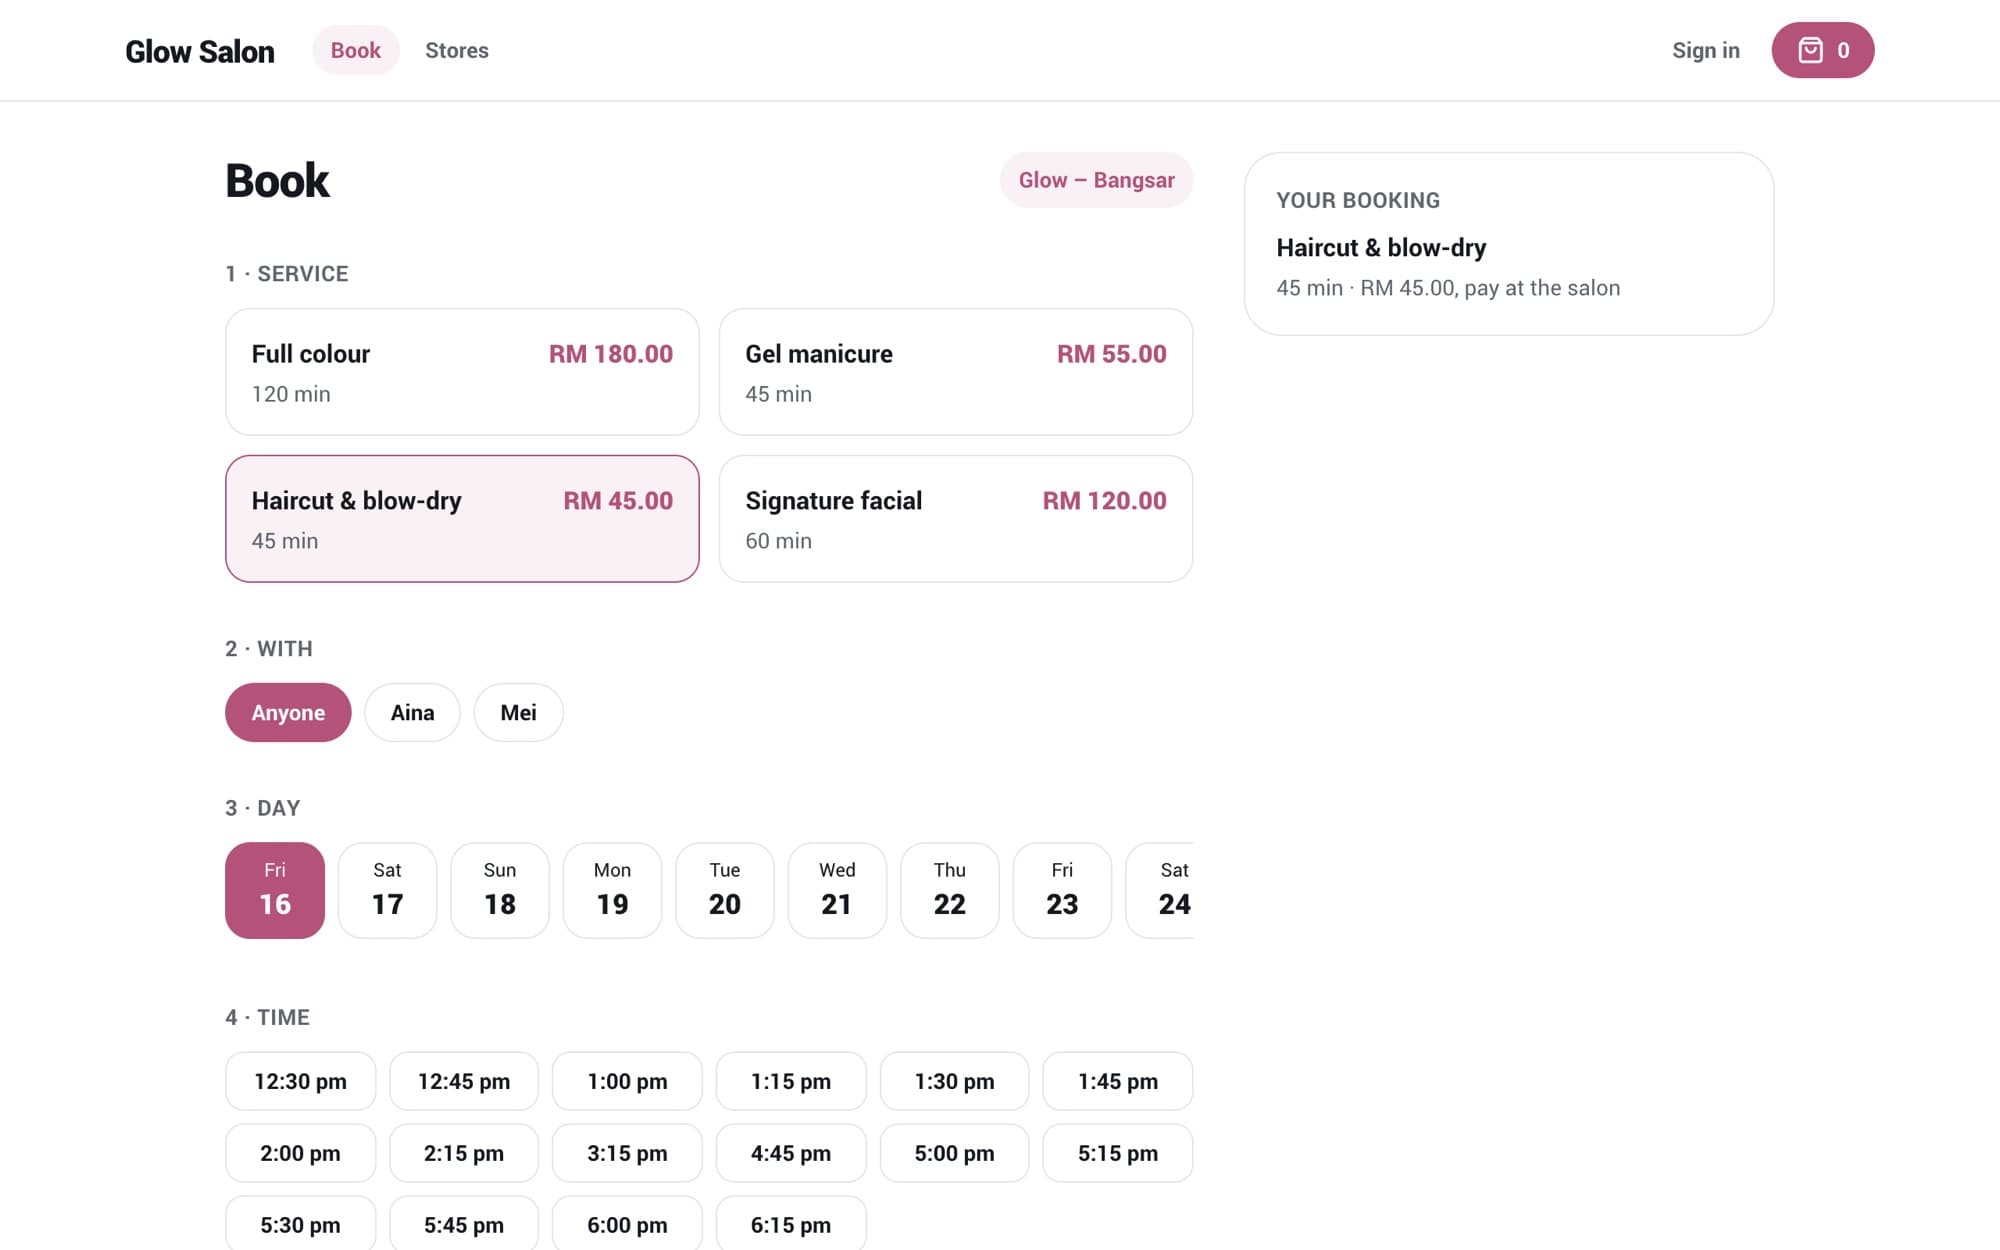This screenshot has width=2000, height=1250.
Task: Select the 4:45 pm slot
Action: pos(791,1153)
